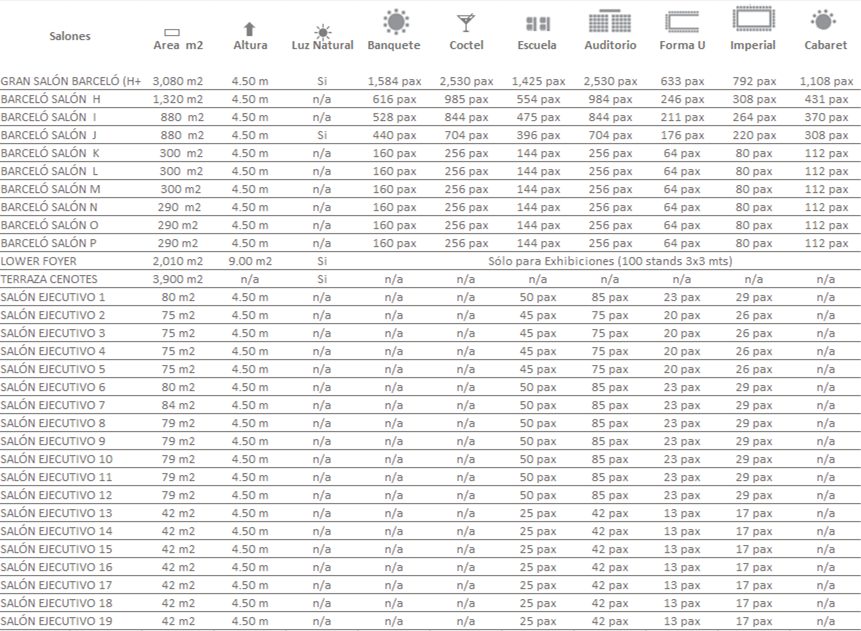Click the 984 pax auditorio value
The height and width of the screenshot is (631, 861).
(610, 99)
